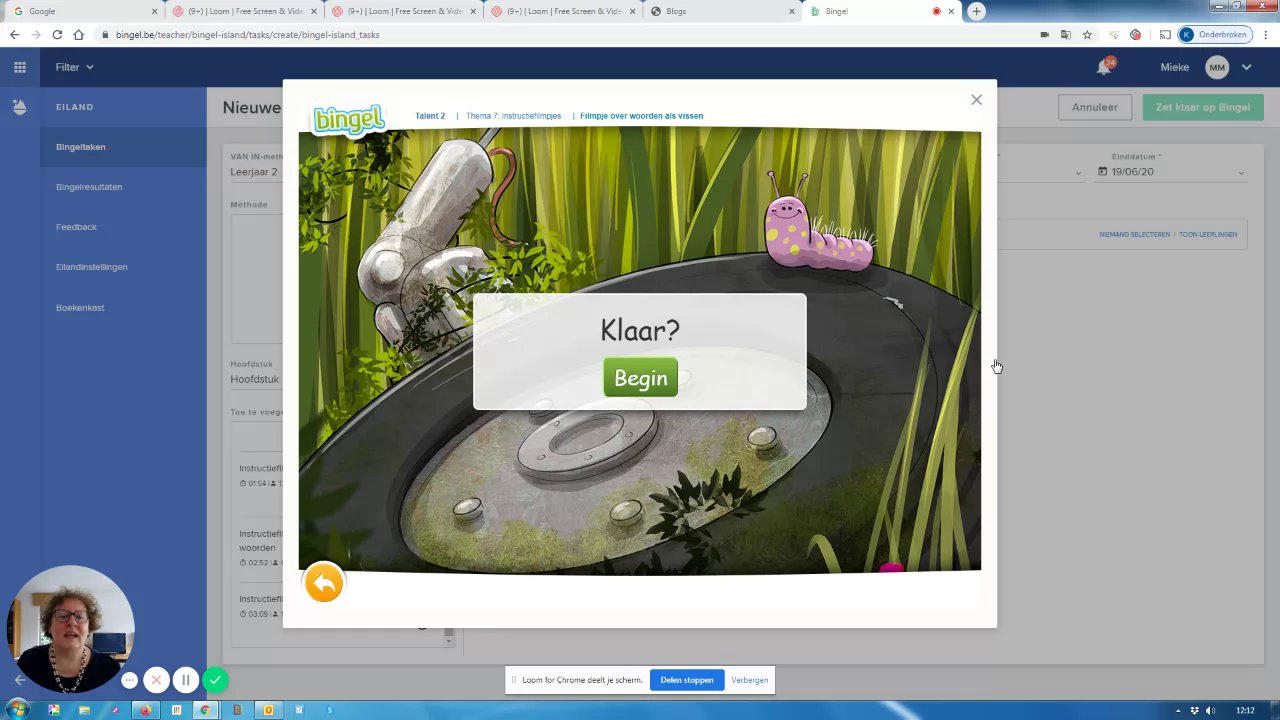
Task: Click the Chrome taskbar icon
Action: coord(206,710)
